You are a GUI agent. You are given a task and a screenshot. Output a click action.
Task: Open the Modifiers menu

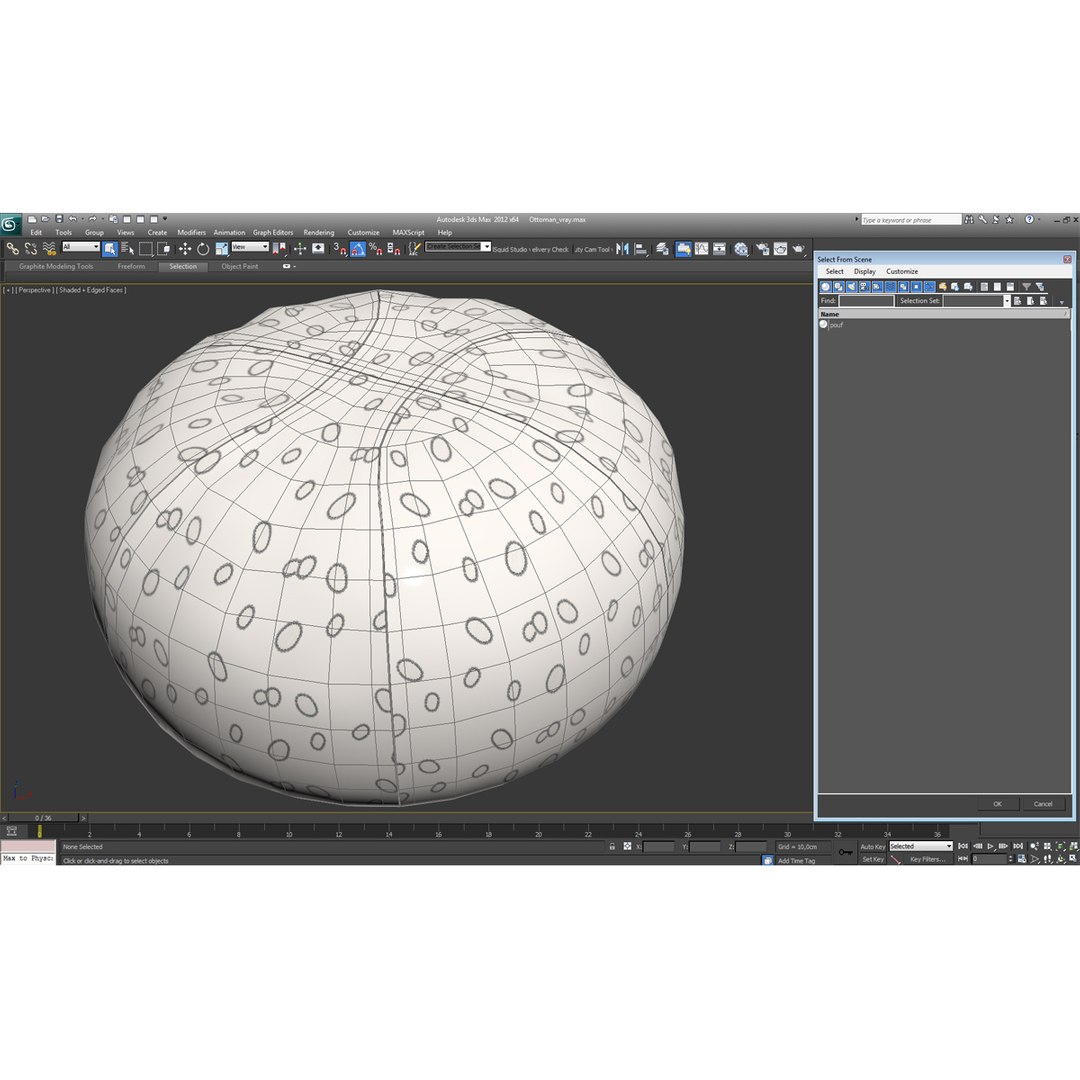191,232
